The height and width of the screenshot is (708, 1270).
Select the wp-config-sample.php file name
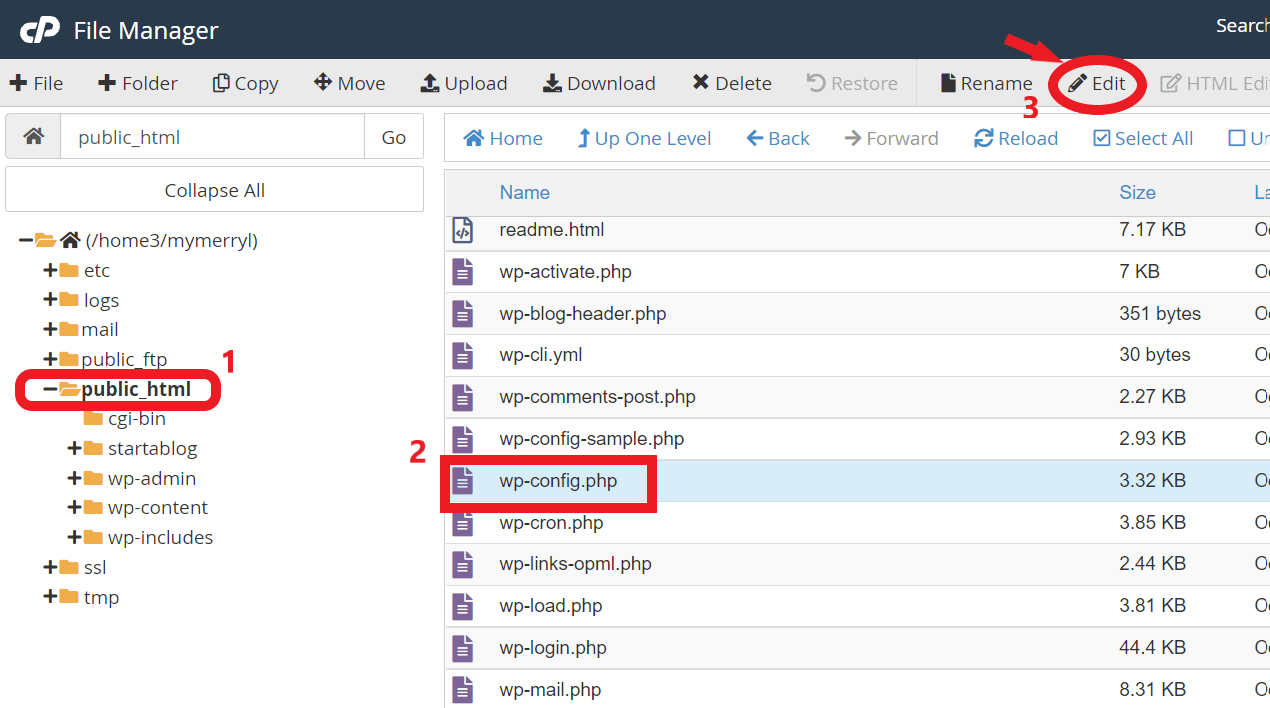pos(592,438)
